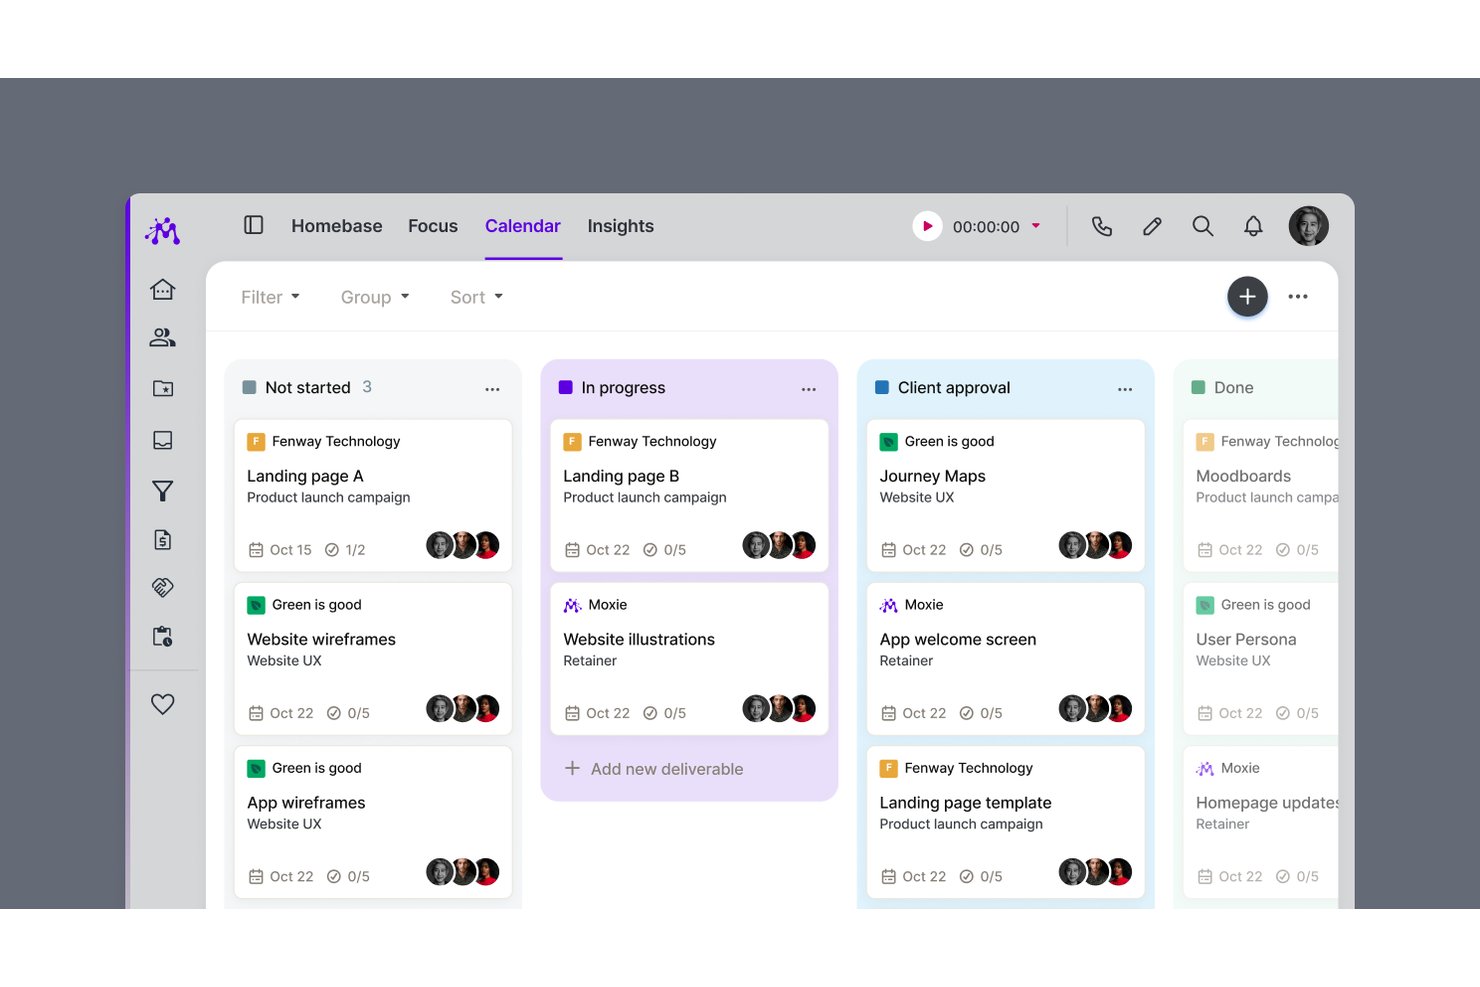This screenshot has height=987, width=1480.
Task: Click the Client approval blue color square
Action: coord(882,387)
